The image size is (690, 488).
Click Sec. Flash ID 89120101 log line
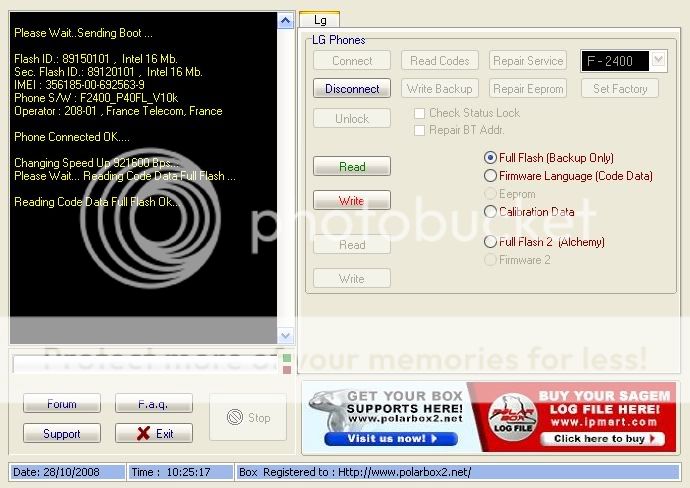pos(108,72)
